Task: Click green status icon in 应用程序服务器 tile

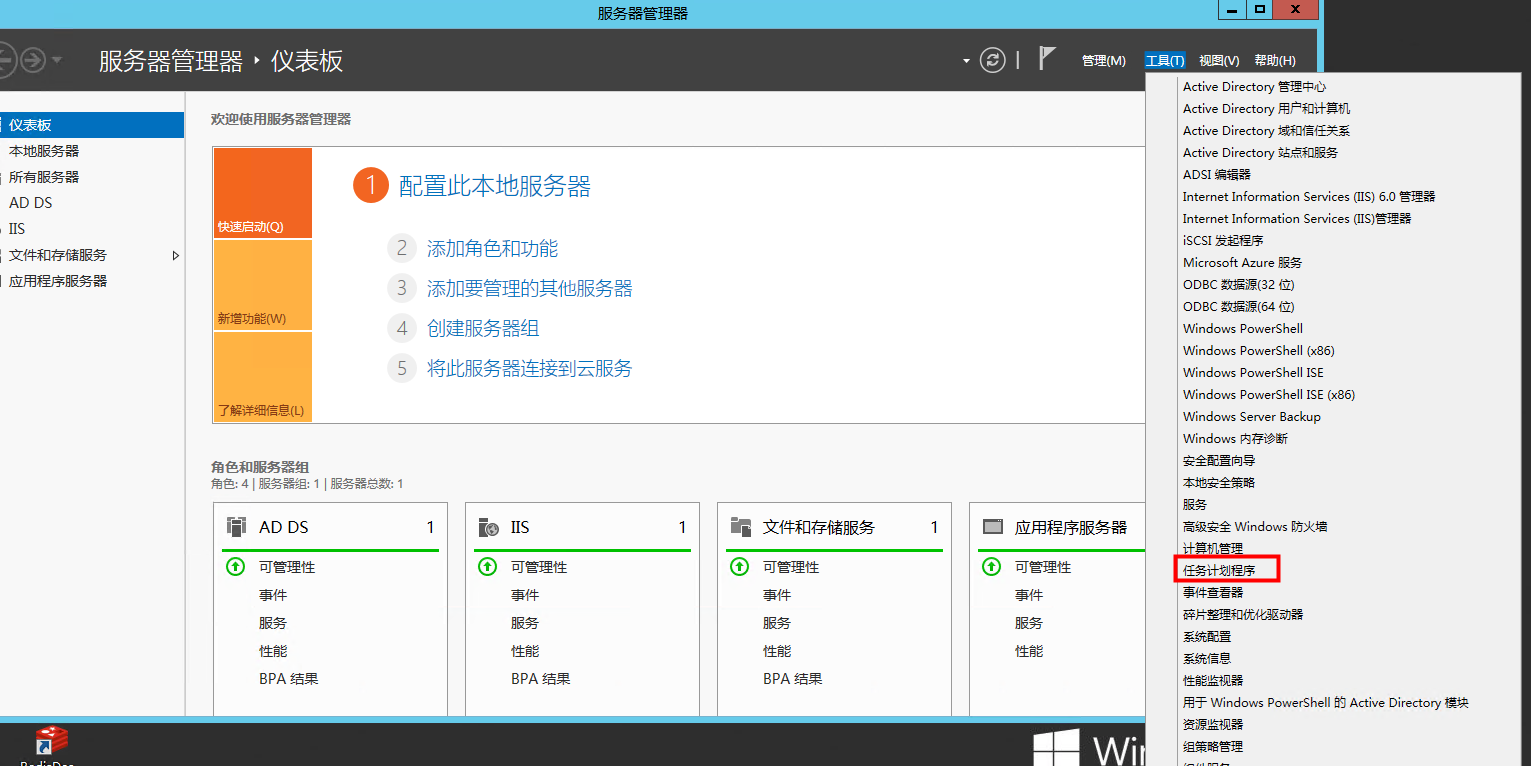Action: pos(992,567)
